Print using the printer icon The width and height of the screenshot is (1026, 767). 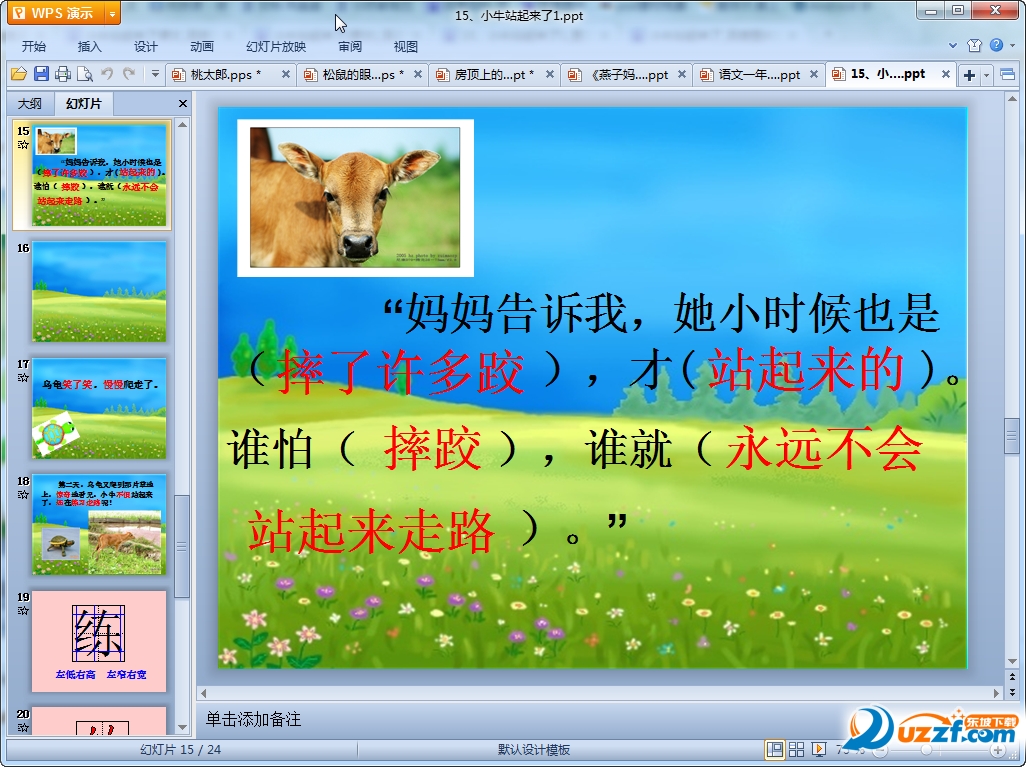[63, 74]
